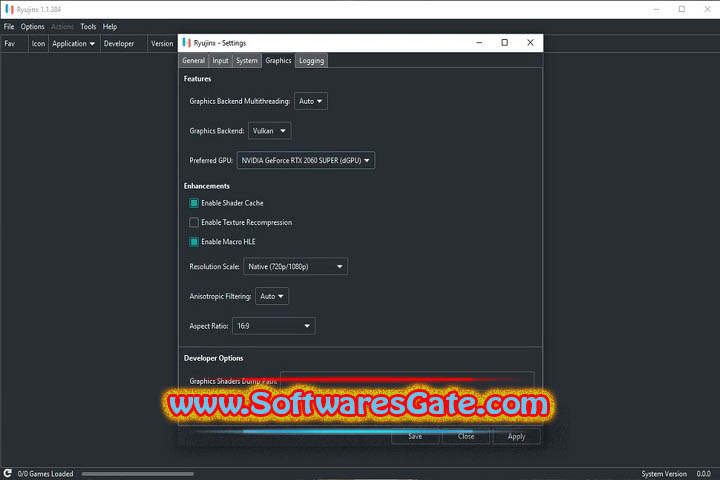This screenshot has height=480, width=720.
Task: Maximize the Ryujinx Settings window
Action: tap(505, 43)
